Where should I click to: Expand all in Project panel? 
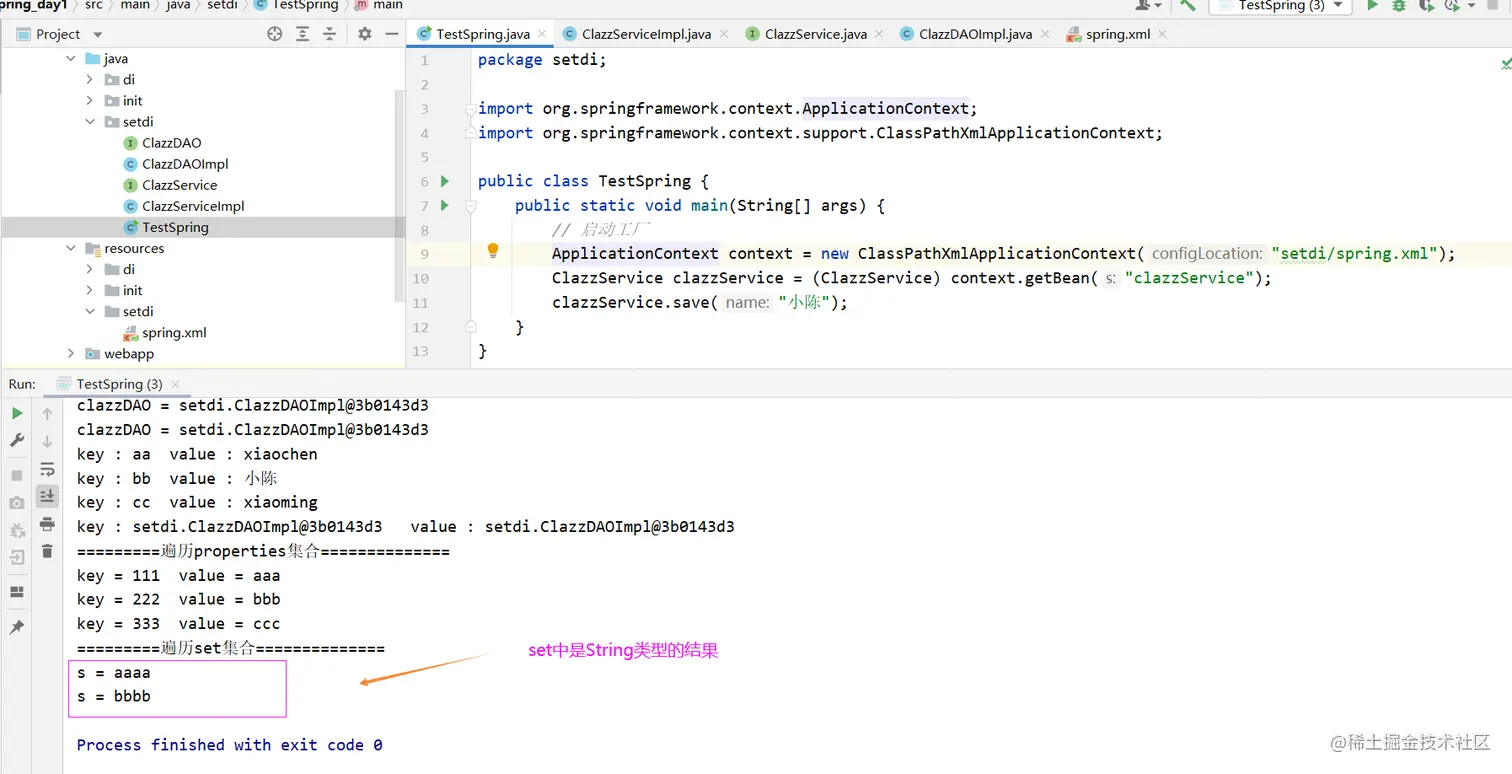click(302, 34)
